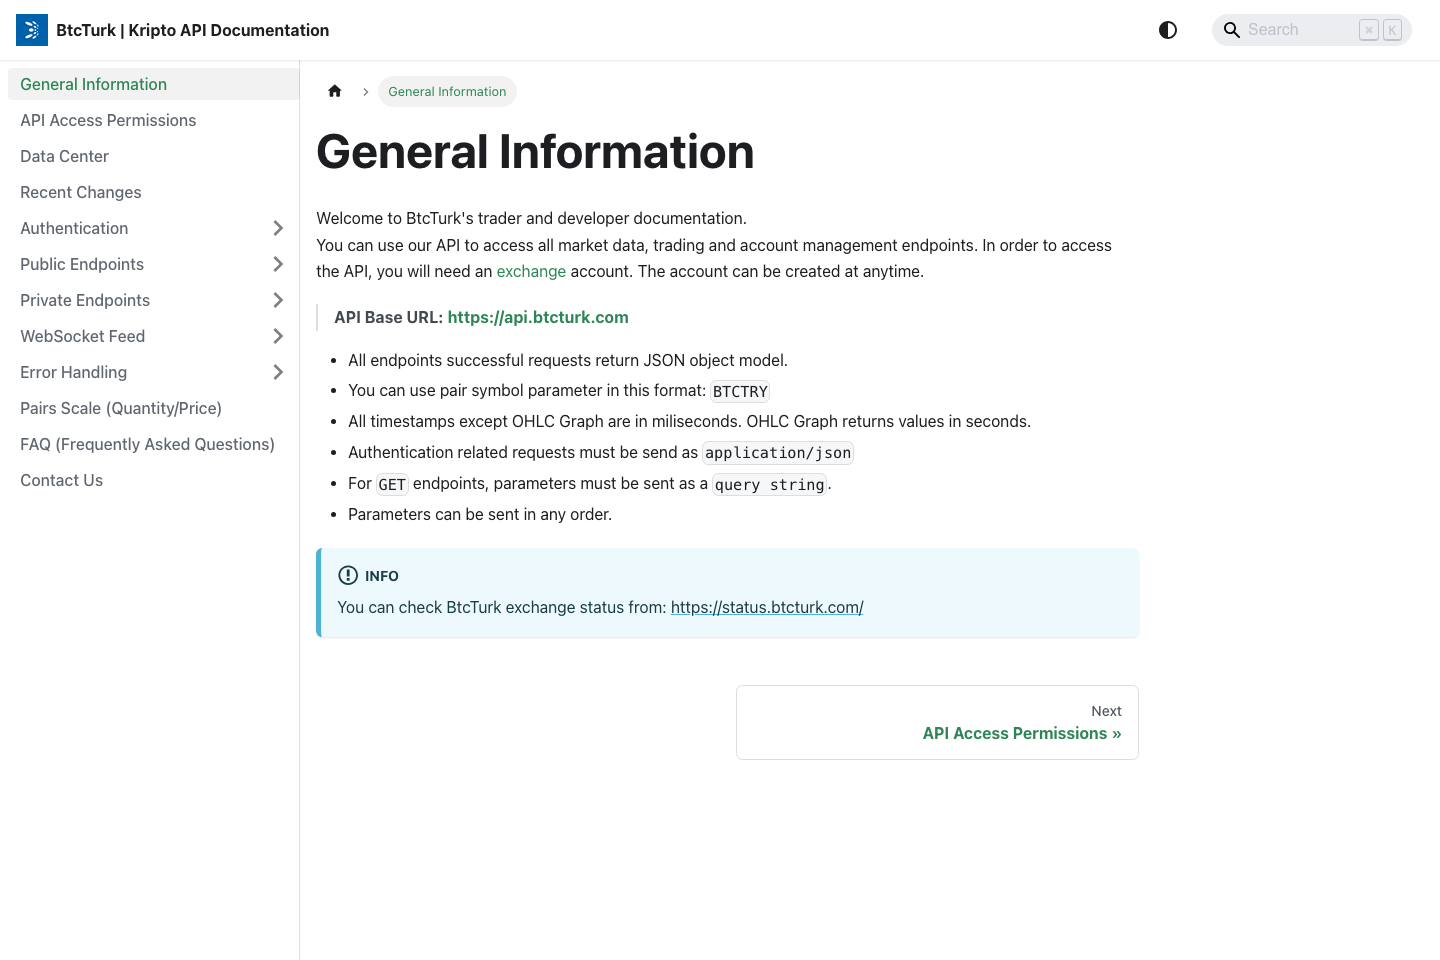Click the API Access Permissions next button
This screenshot has width=1440, height=960.
pos(1021,733)
